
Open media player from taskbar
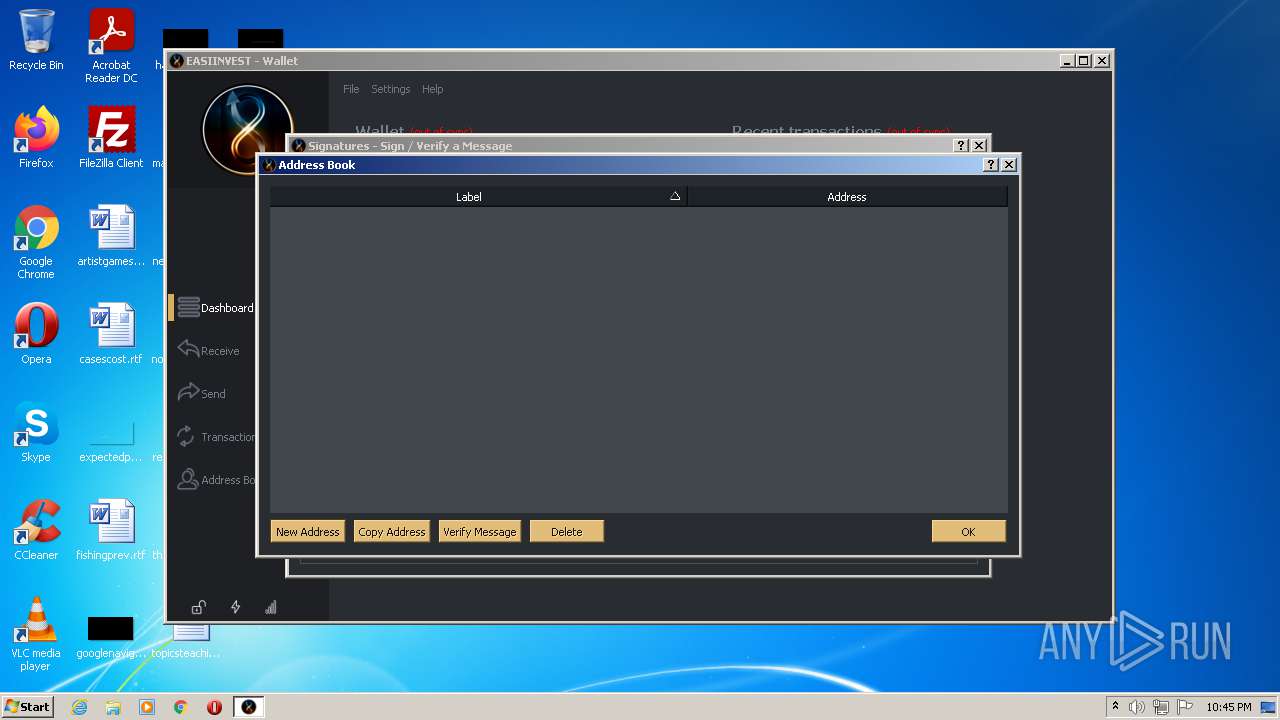pos(147,707)
